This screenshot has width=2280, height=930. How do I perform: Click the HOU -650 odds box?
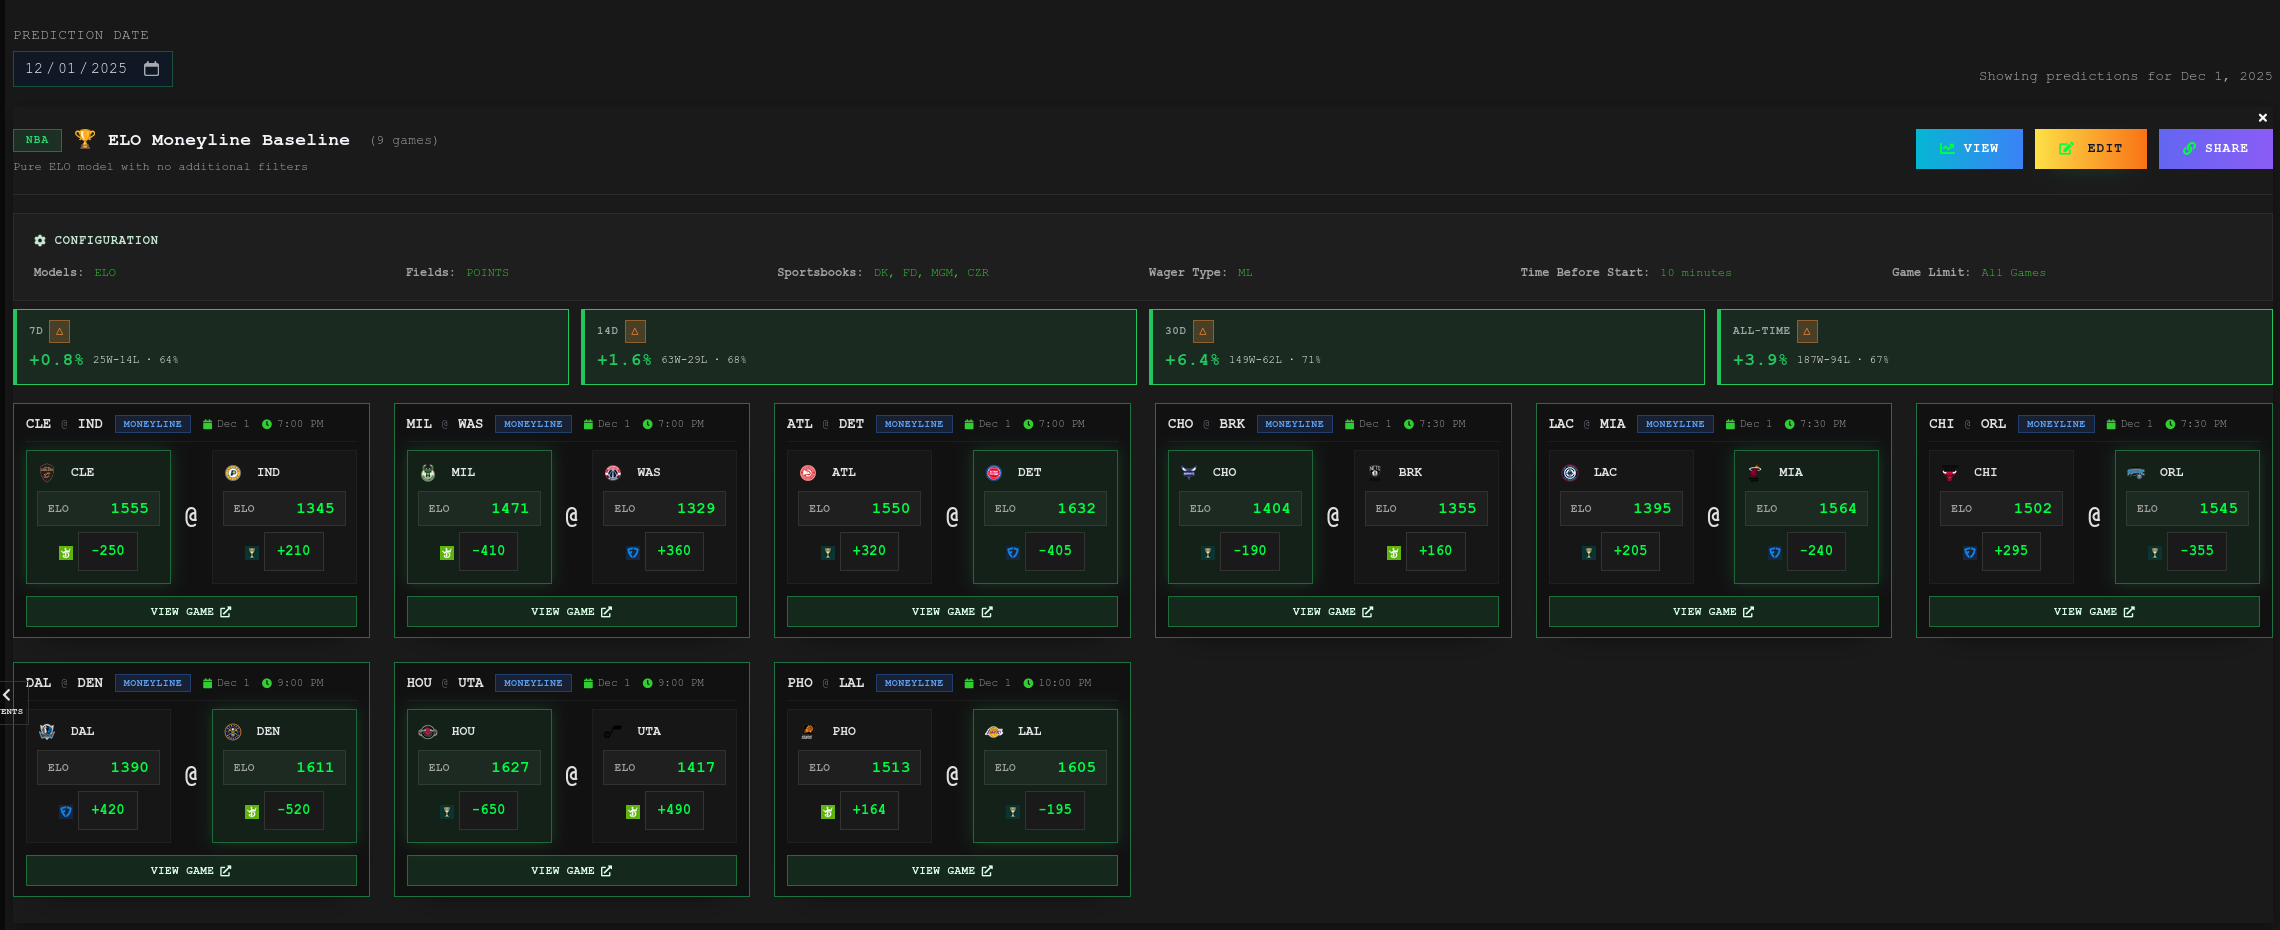pos(489,810)
